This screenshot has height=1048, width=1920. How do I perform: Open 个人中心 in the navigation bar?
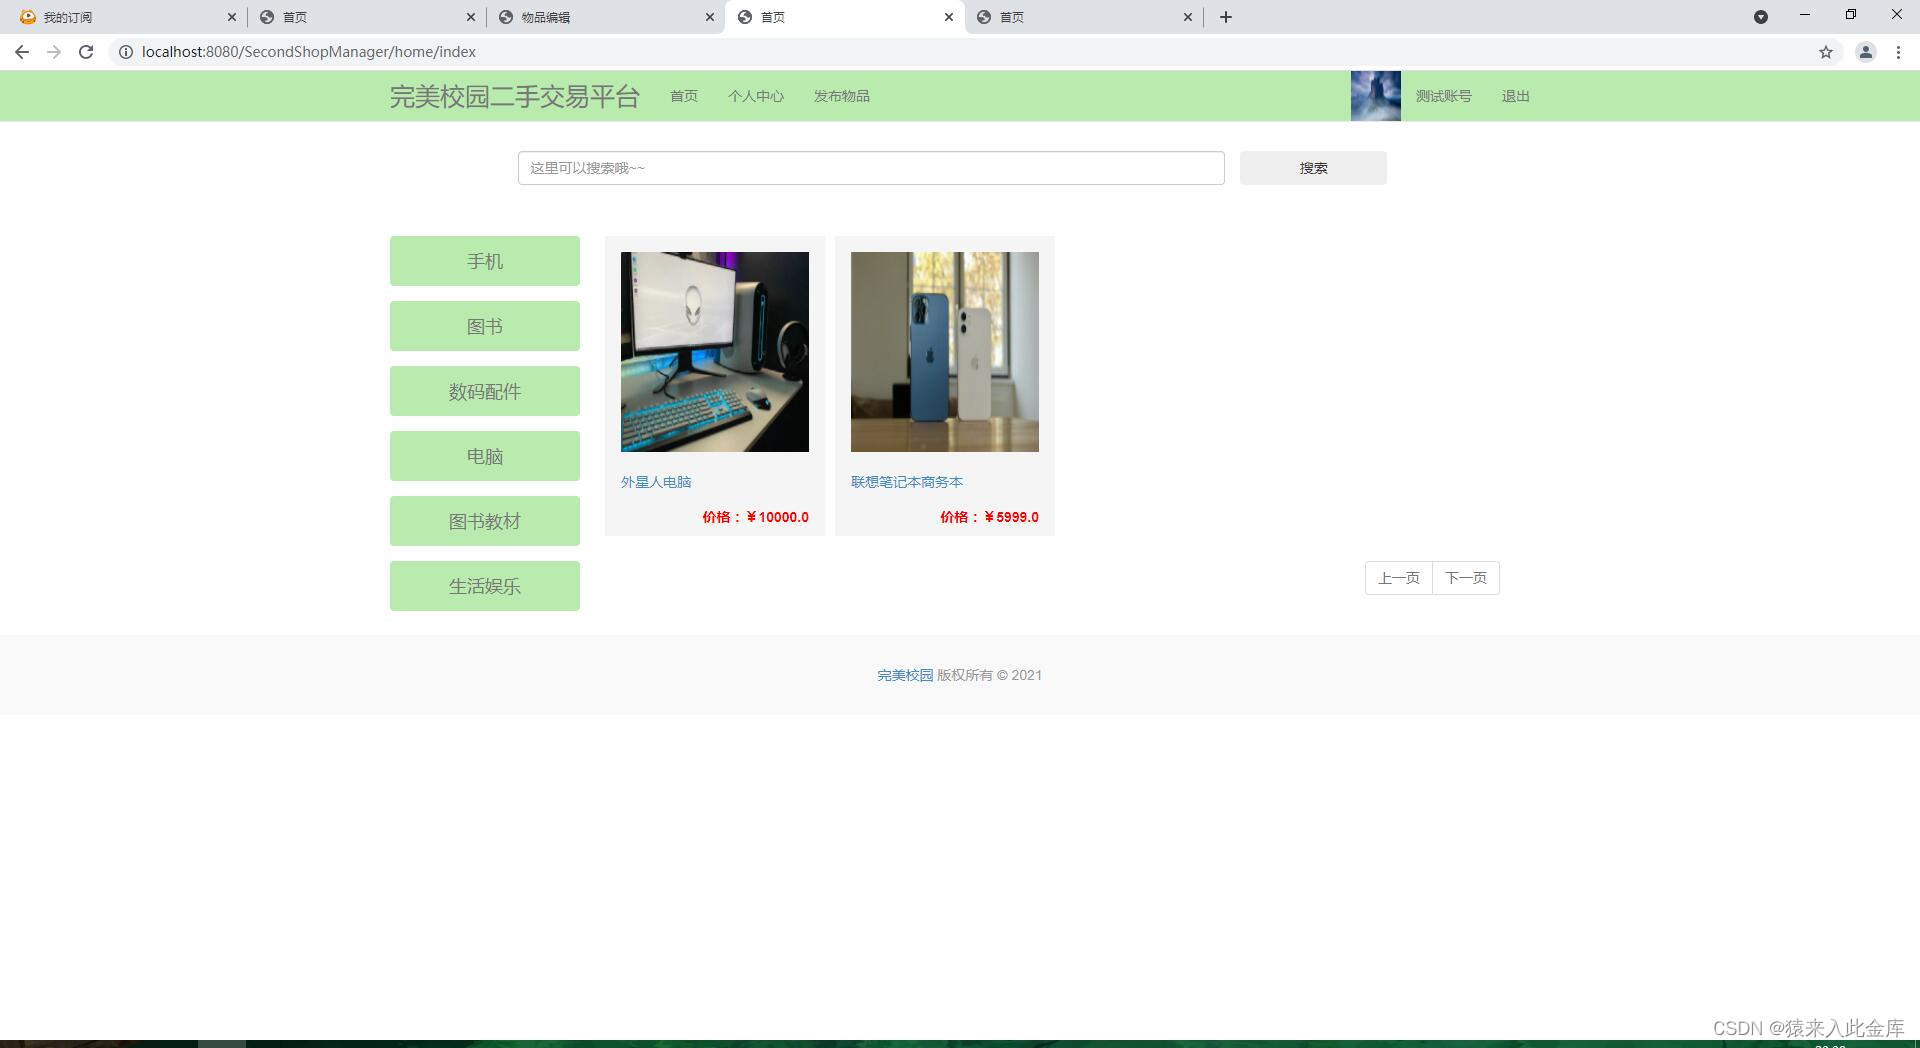(x=756, y=96)
